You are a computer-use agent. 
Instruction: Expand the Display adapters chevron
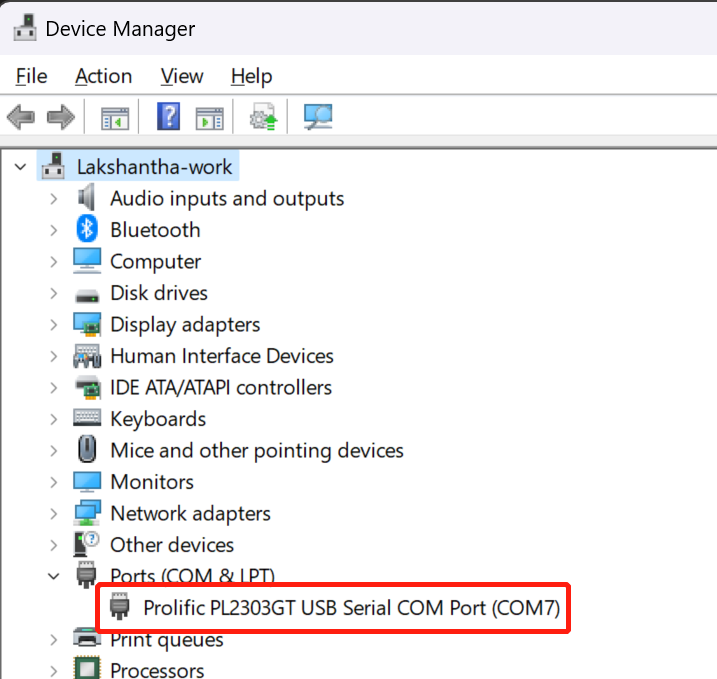pos(54,325)
